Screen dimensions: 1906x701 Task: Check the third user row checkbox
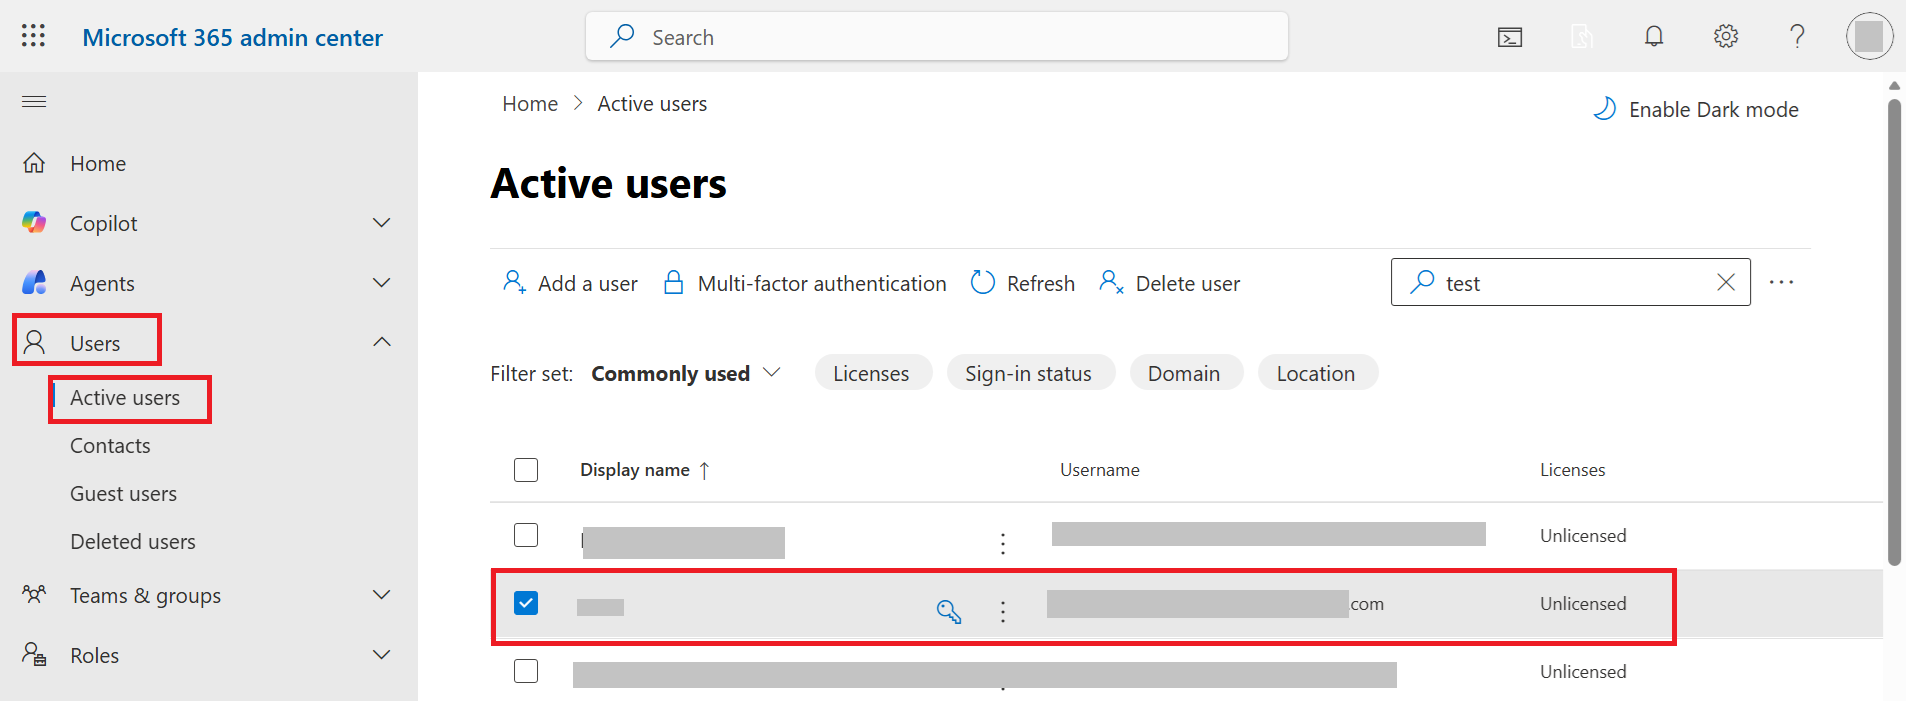(526, 671)
